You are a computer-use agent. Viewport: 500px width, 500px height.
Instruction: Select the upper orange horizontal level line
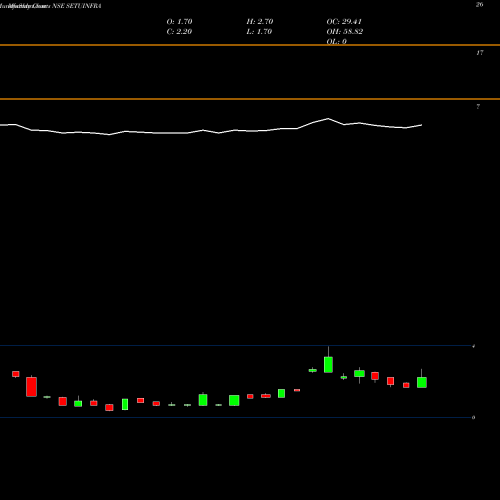(250, 45)
